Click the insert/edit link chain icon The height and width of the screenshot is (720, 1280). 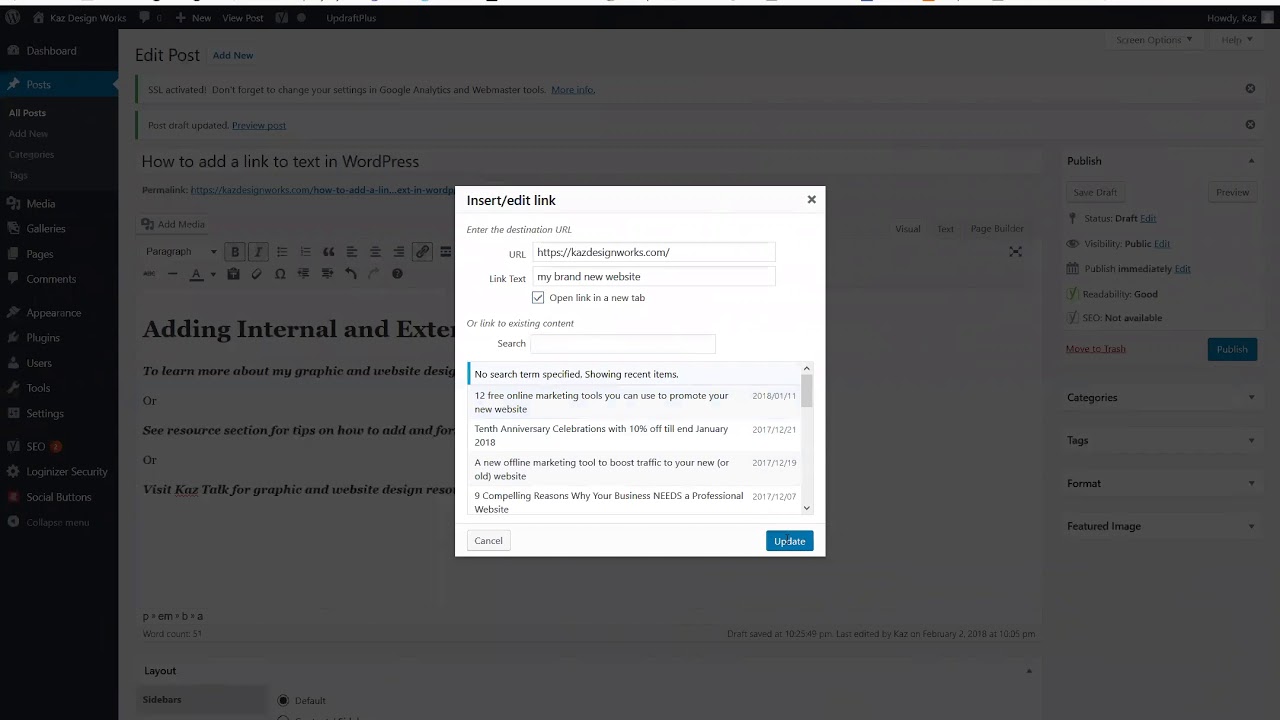[422, 252]
